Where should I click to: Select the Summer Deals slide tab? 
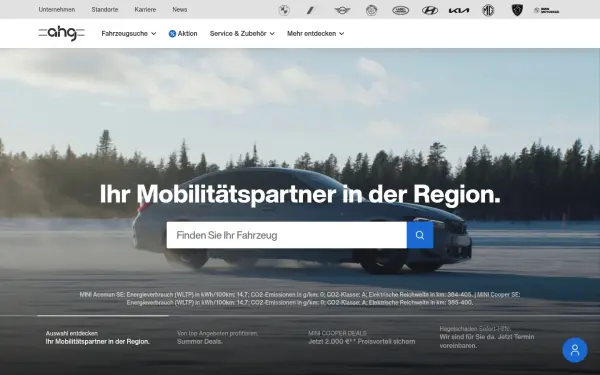pyautogui.click(x=218, y=338)
